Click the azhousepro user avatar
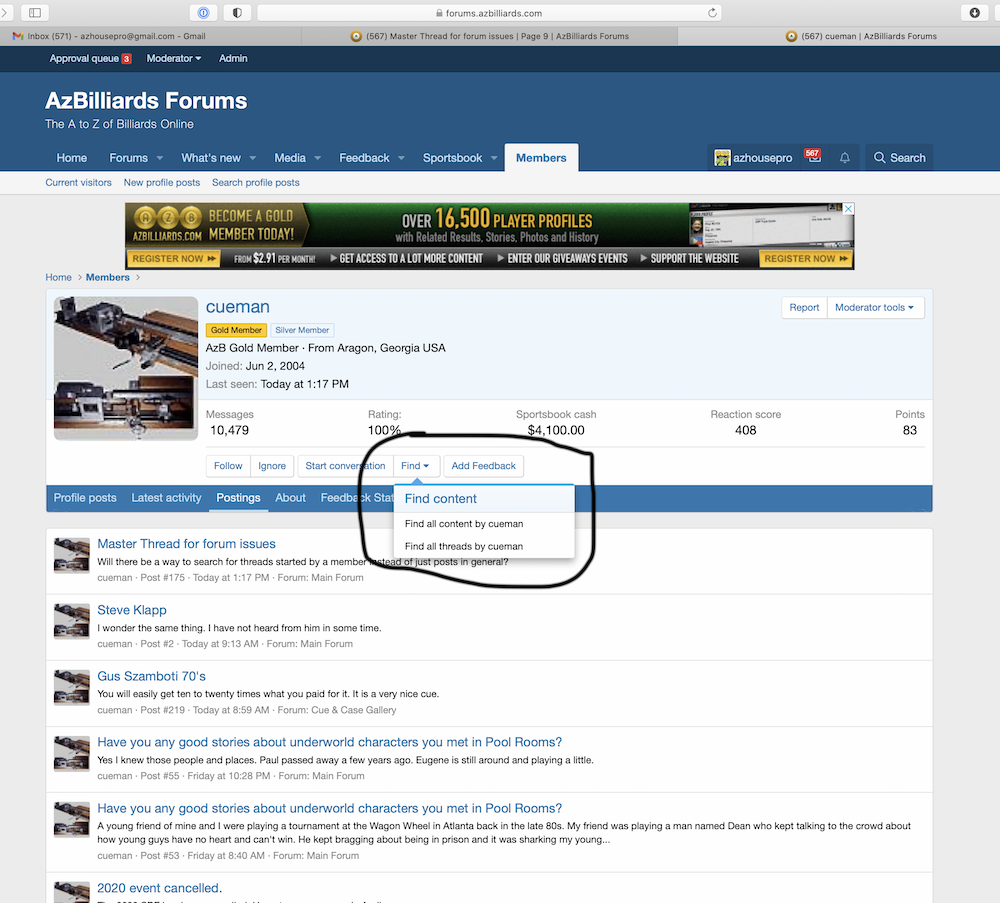The image size is (1000, 903). click(722, 158)
